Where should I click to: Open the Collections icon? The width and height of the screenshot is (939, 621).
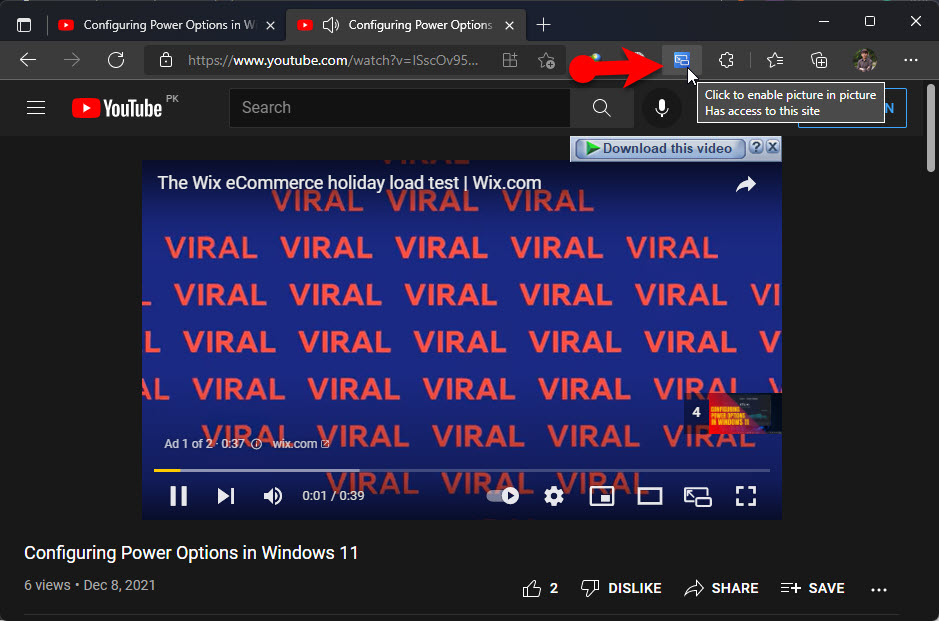(x=819, y=60)
